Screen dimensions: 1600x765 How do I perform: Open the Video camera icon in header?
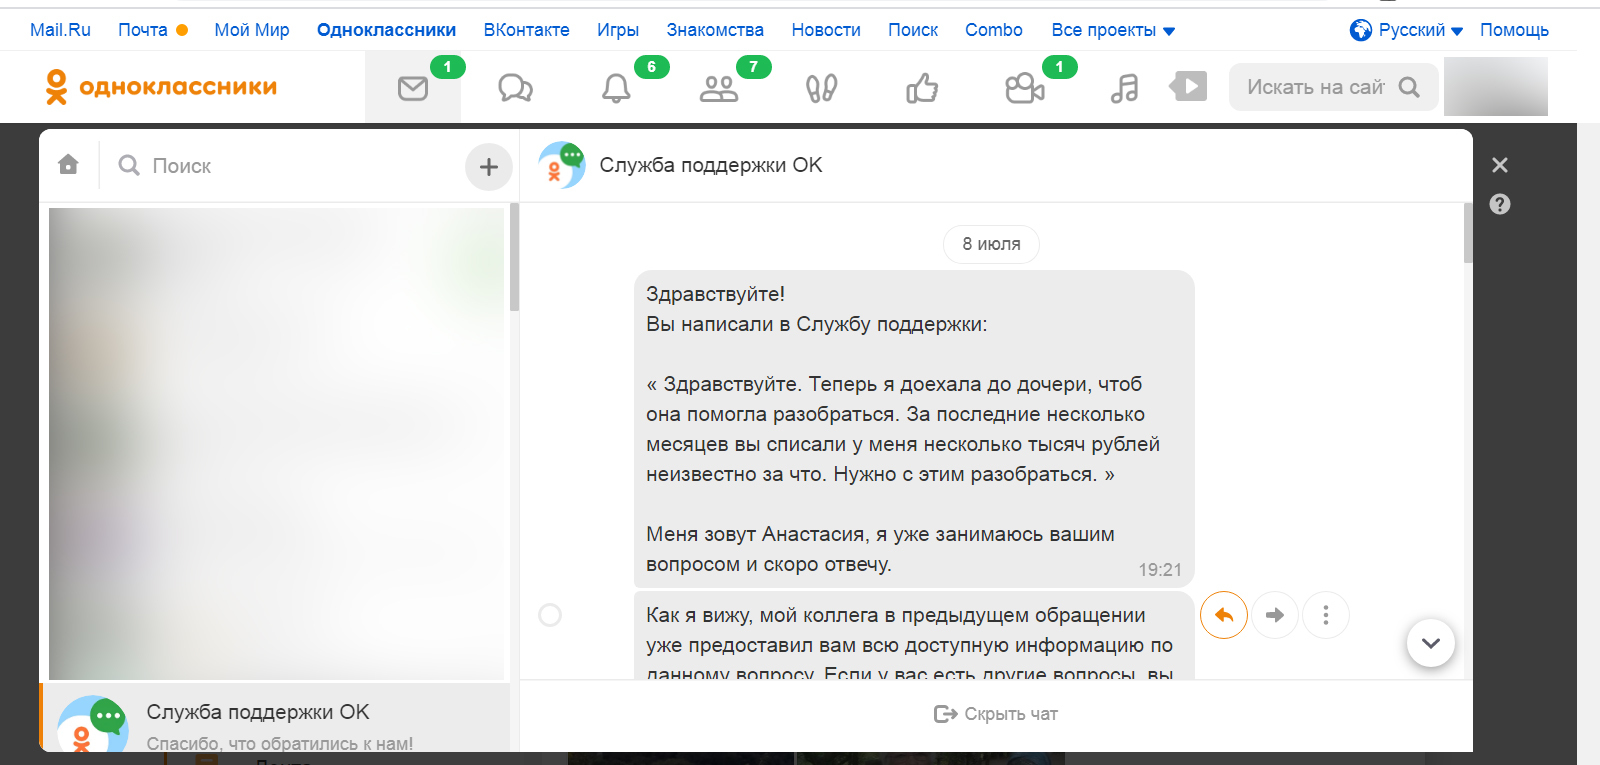coord(1024,88)
